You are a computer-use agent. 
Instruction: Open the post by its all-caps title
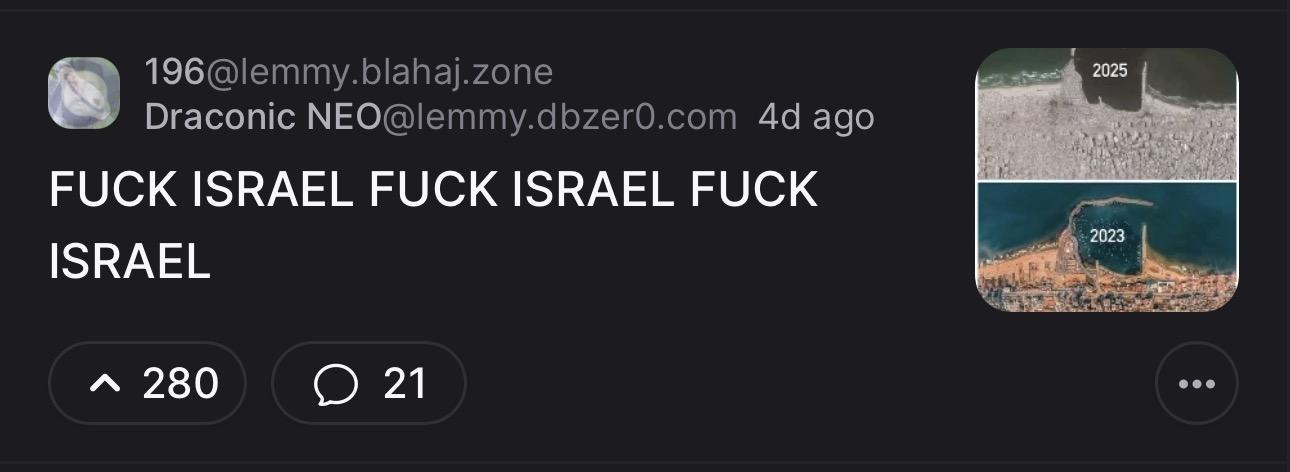434,225
